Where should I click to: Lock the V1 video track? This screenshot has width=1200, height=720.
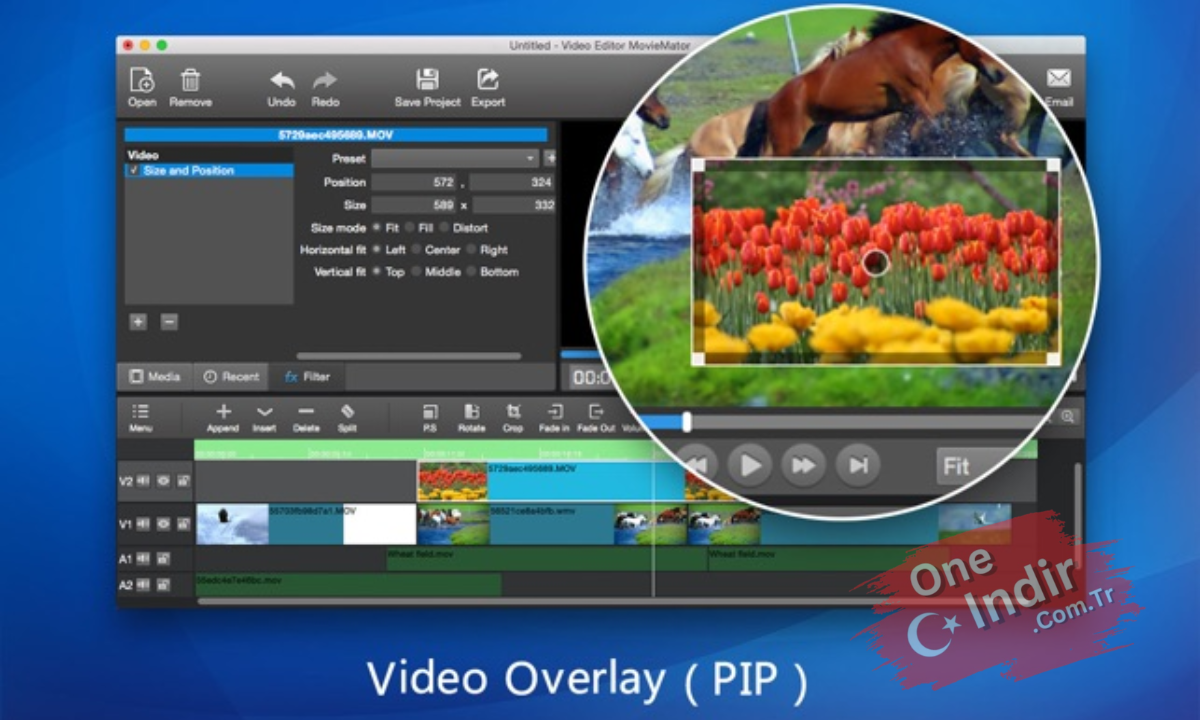[x=183, y=523]
